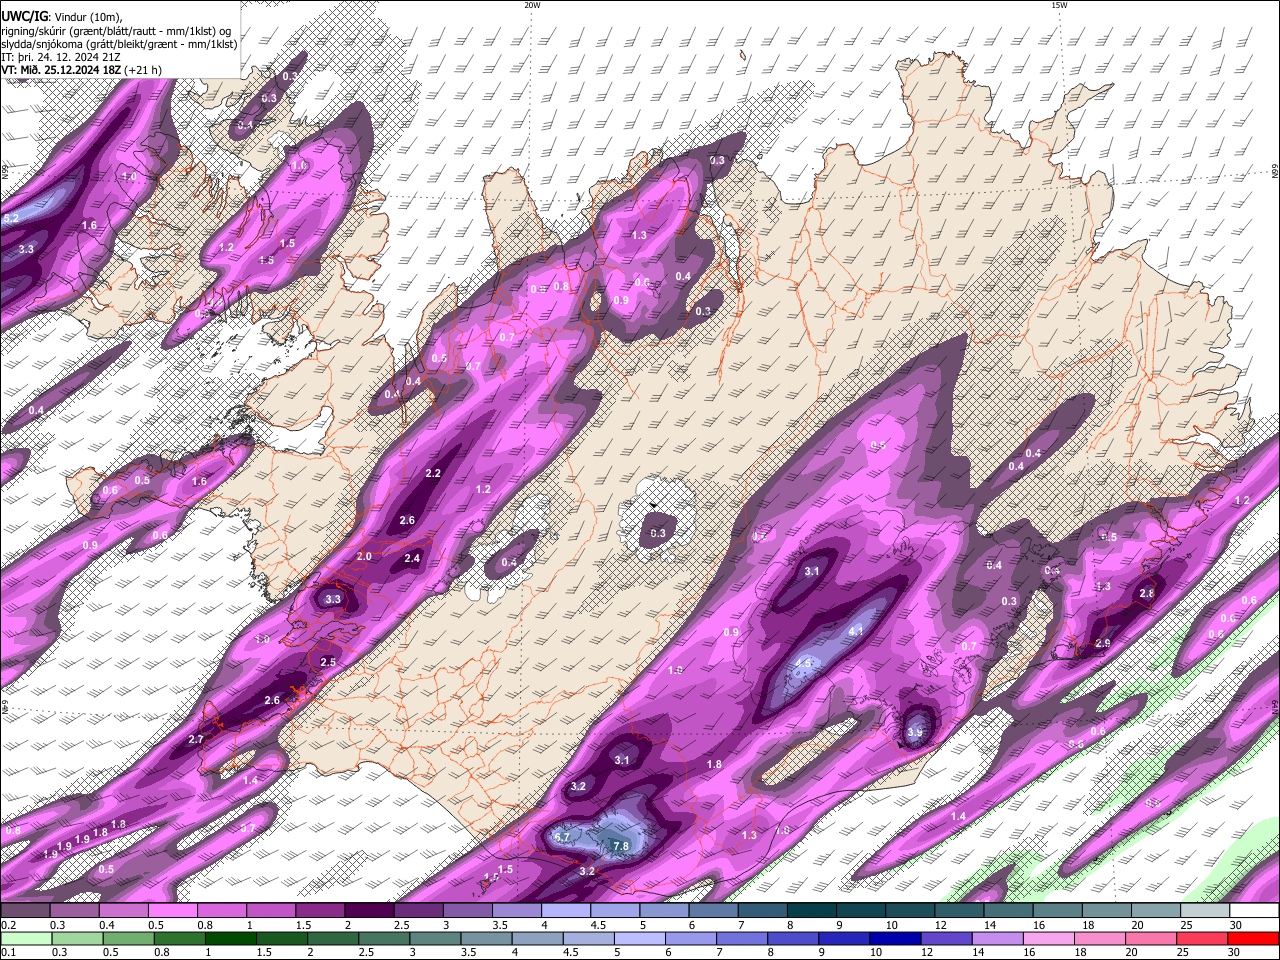Click the '7.8' precipitation maximum on the map
This screenshot has width=1280, height=960.
(620, 846)
